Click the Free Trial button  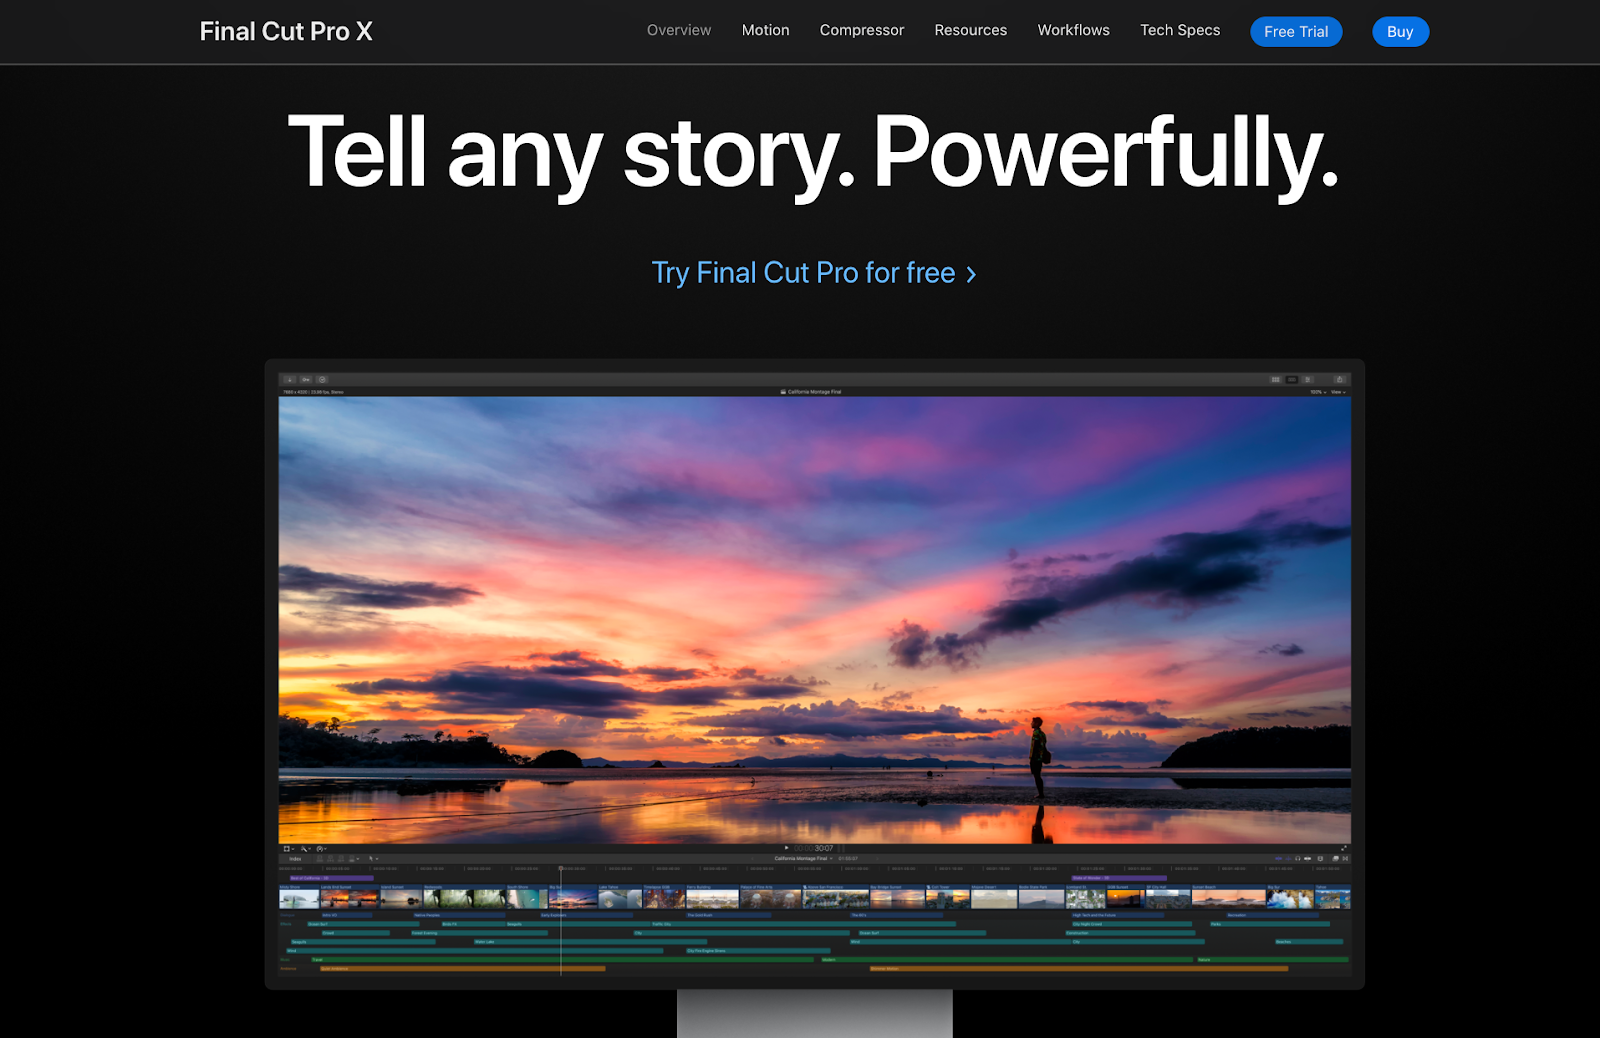1296,31
